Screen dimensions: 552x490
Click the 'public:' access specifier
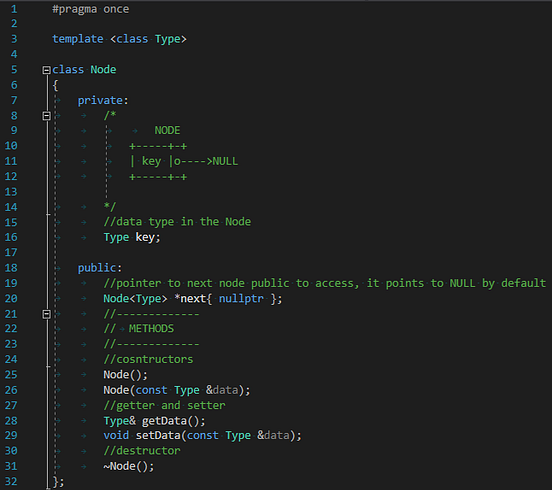pos(100,268)
